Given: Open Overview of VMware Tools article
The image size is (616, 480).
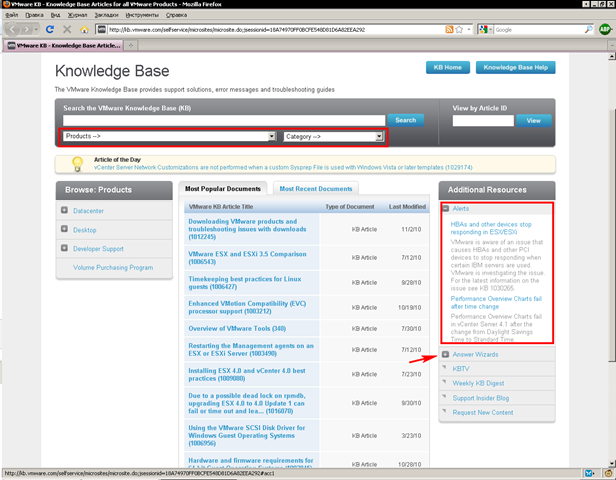Looking at the screenshot, I should 237,328.
